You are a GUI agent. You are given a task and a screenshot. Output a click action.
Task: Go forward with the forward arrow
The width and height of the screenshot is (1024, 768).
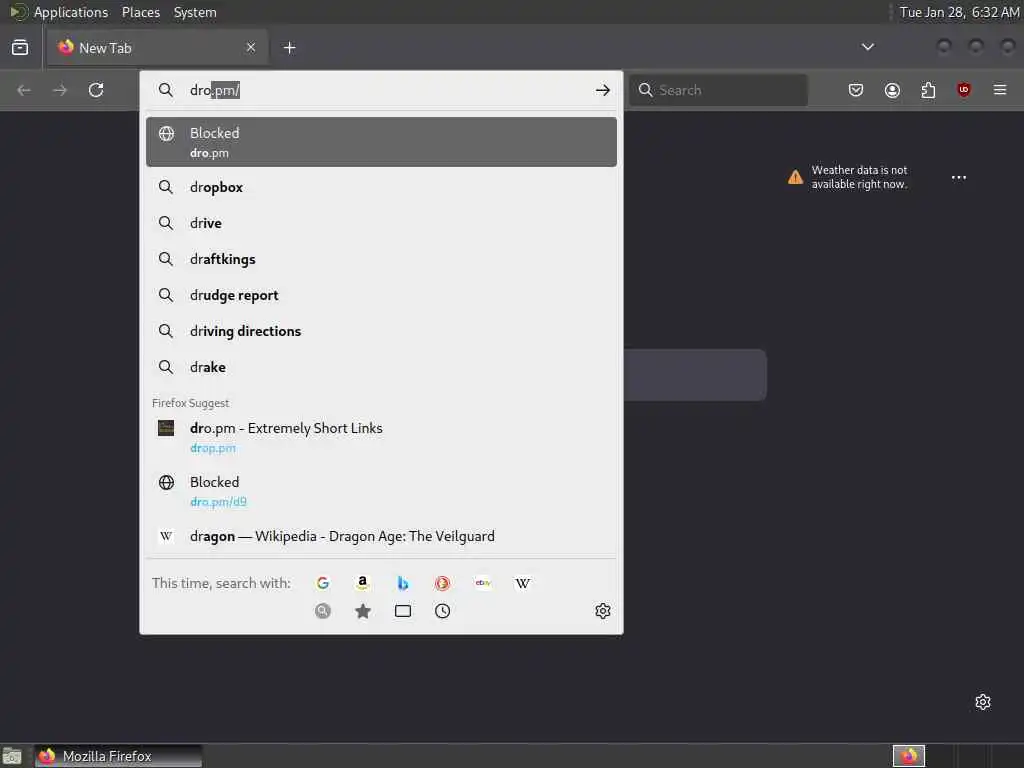coord(60,90)
